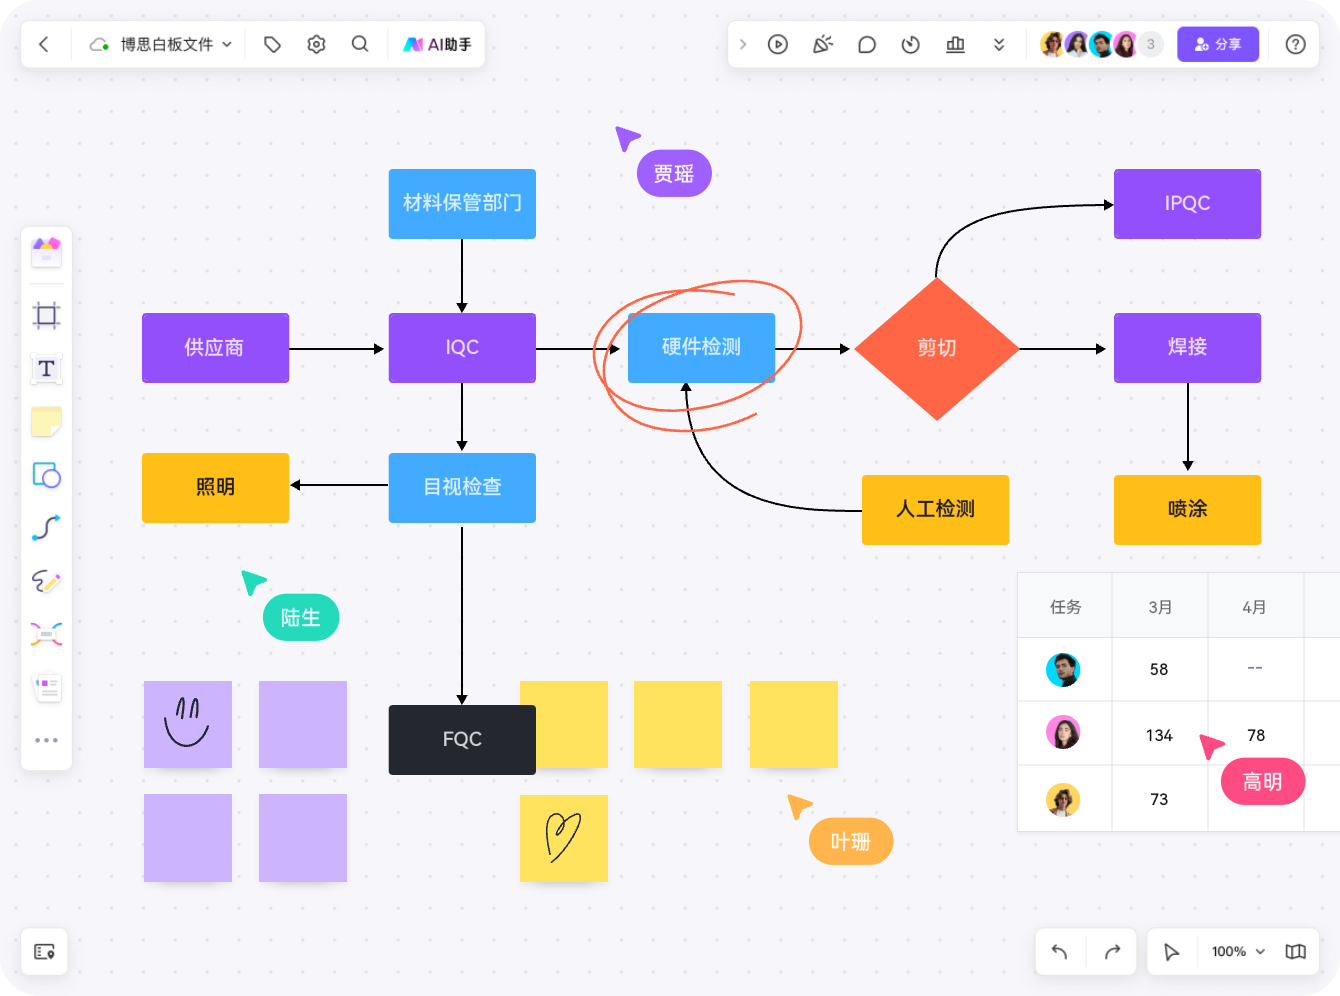
Task: Click table cell with value 58
Action: pyautogui.click(x=1160, y=669)
